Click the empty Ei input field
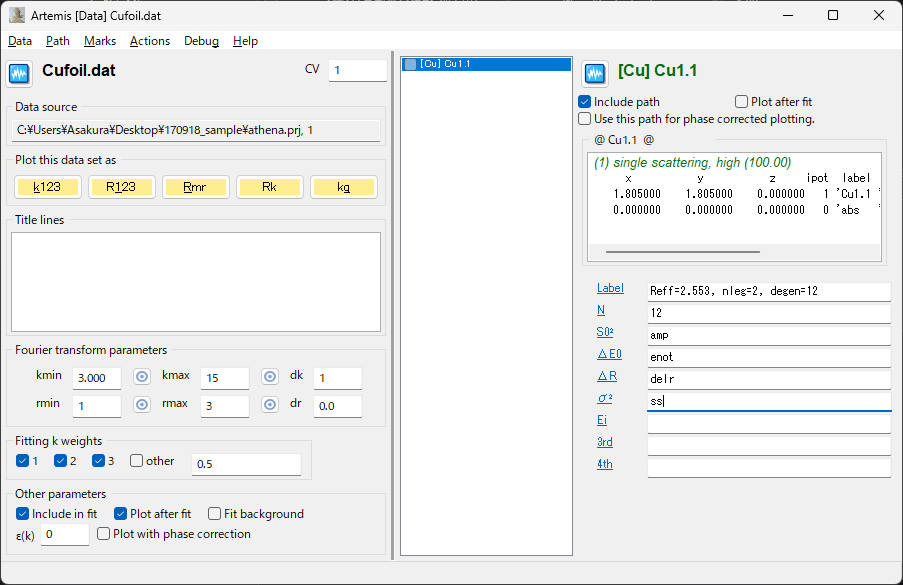Image resolution: width=903 pixels, height=585 pixels. pyautogui.click(x=769, y=423)
